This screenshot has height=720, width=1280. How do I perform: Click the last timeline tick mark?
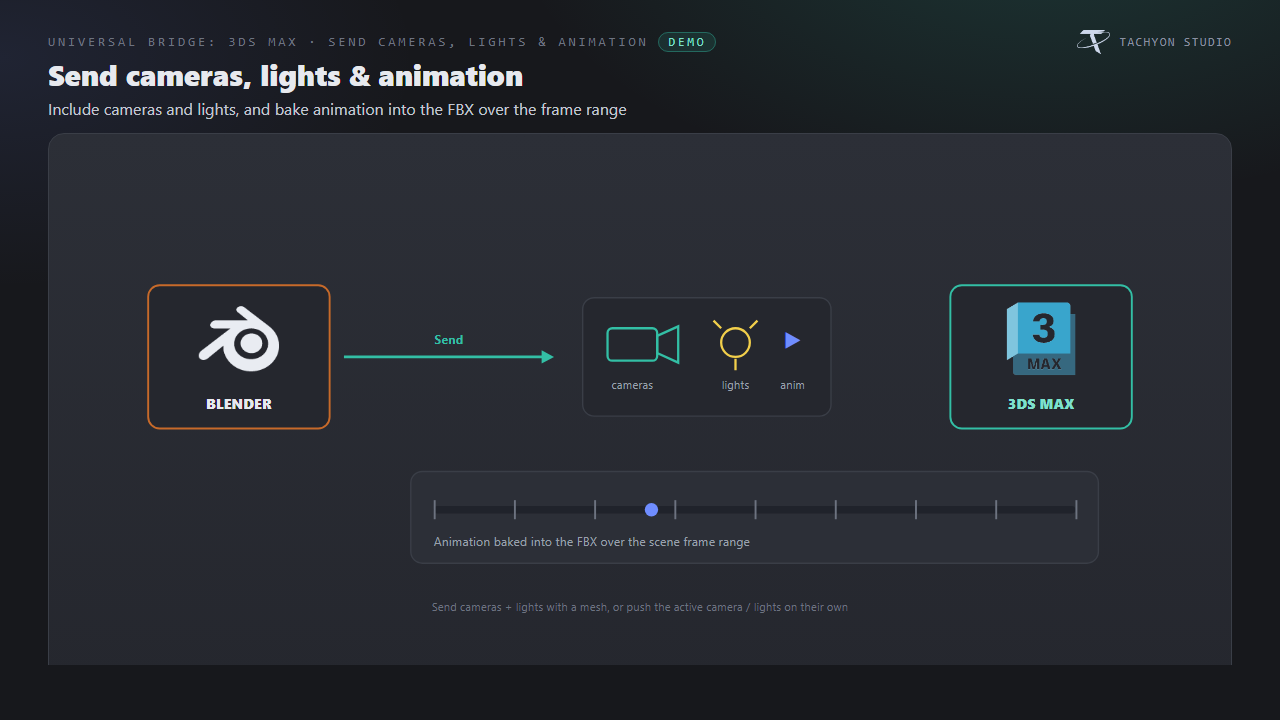(1076, 510)
